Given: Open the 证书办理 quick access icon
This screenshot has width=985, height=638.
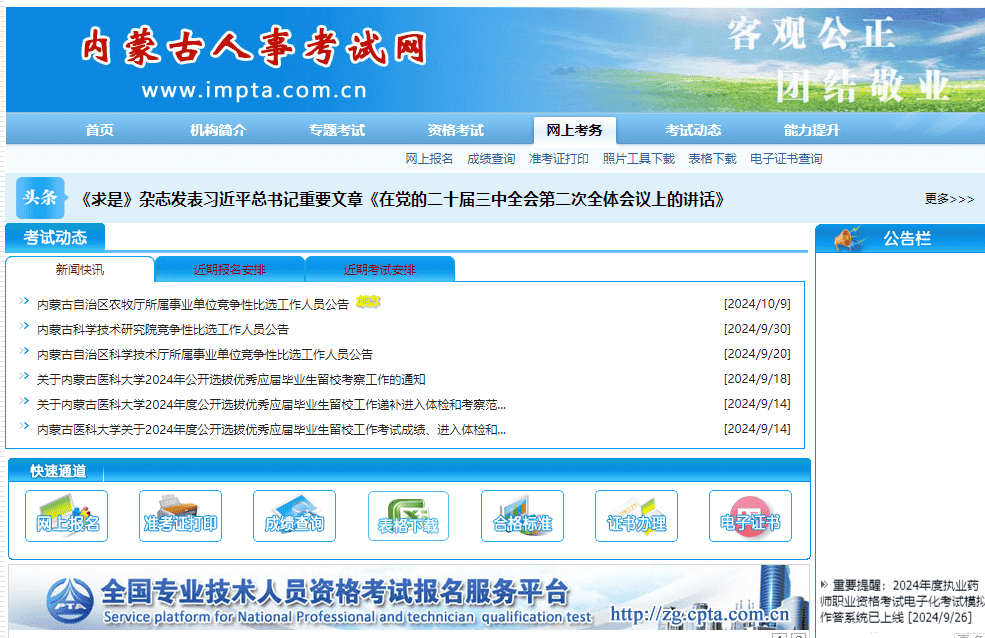Looking at the screenshot, I should (636, 516).
